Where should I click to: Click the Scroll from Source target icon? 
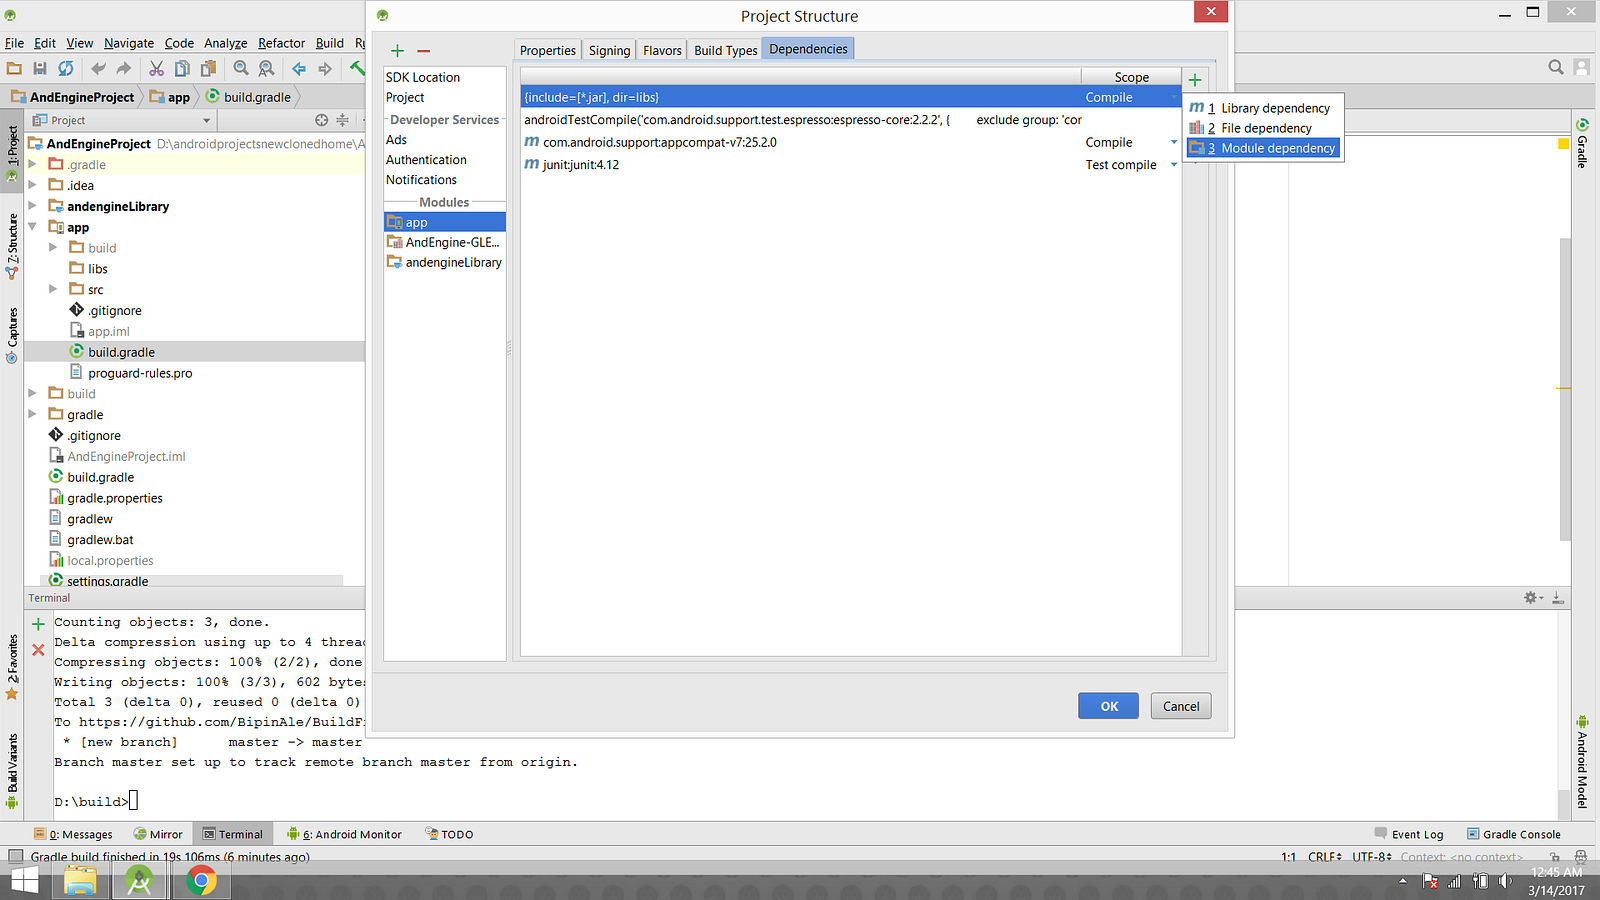click(x=322, y=120)
